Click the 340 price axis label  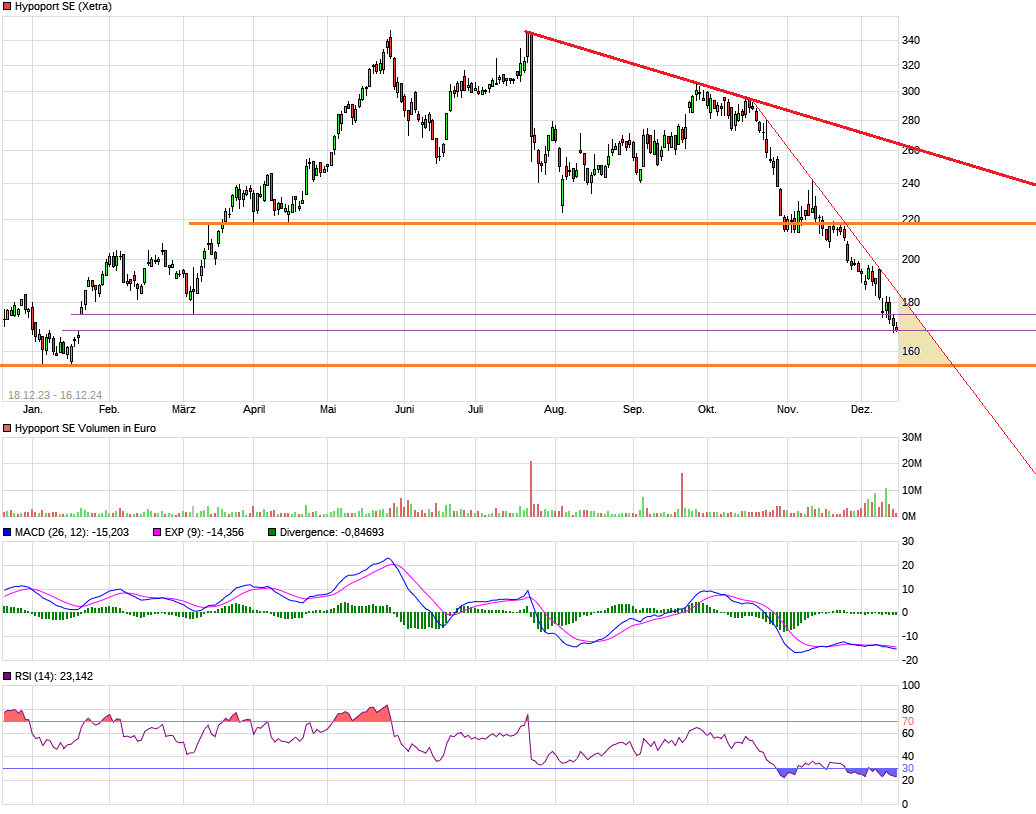coord(911,40)
